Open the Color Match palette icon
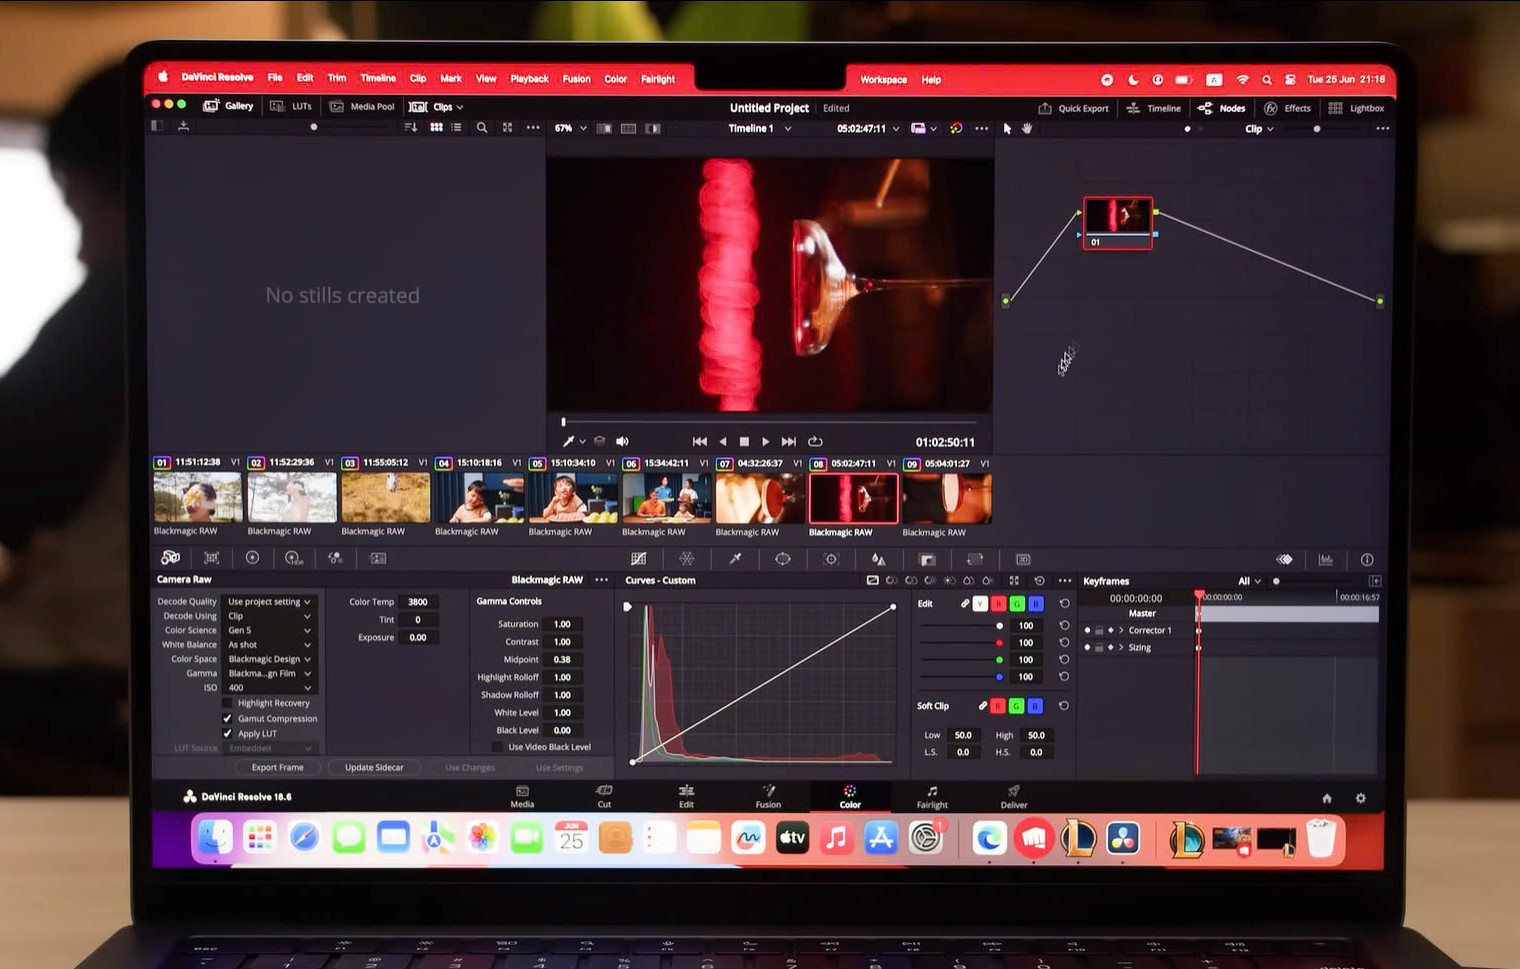 tap(211, 558)
